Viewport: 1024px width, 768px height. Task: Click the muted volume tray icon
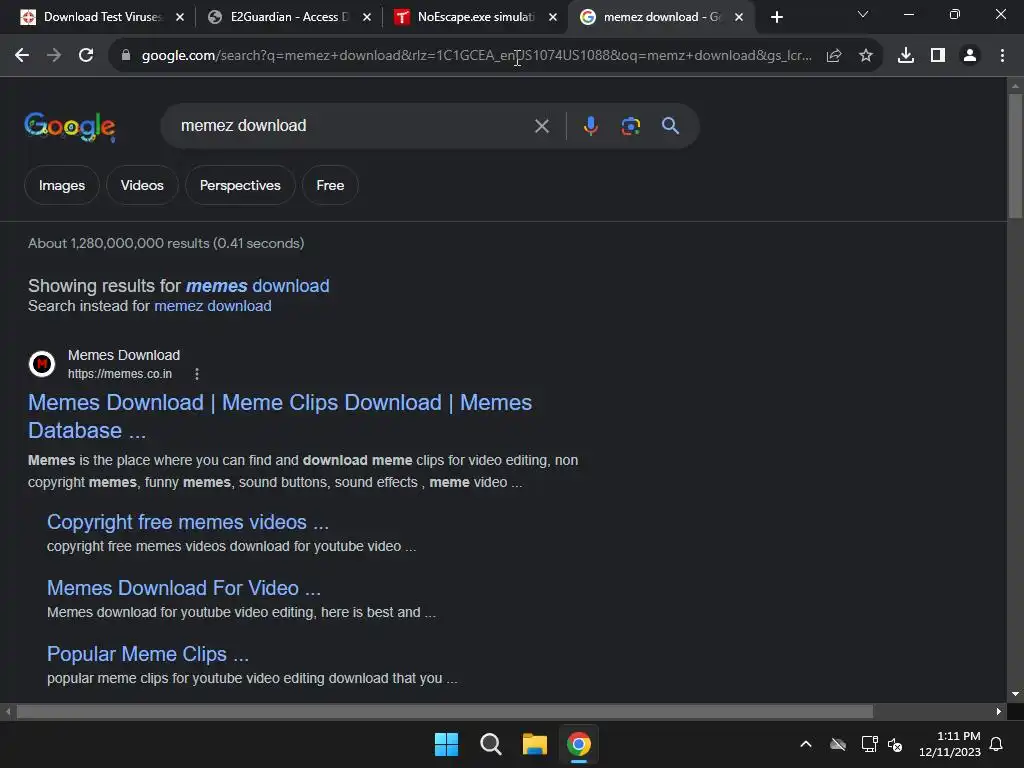[895, 744]
